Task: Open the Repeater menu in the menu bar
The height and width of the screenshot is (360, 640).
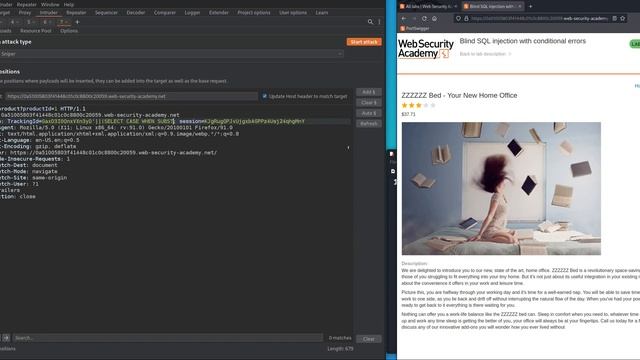Action: point(27,4)
